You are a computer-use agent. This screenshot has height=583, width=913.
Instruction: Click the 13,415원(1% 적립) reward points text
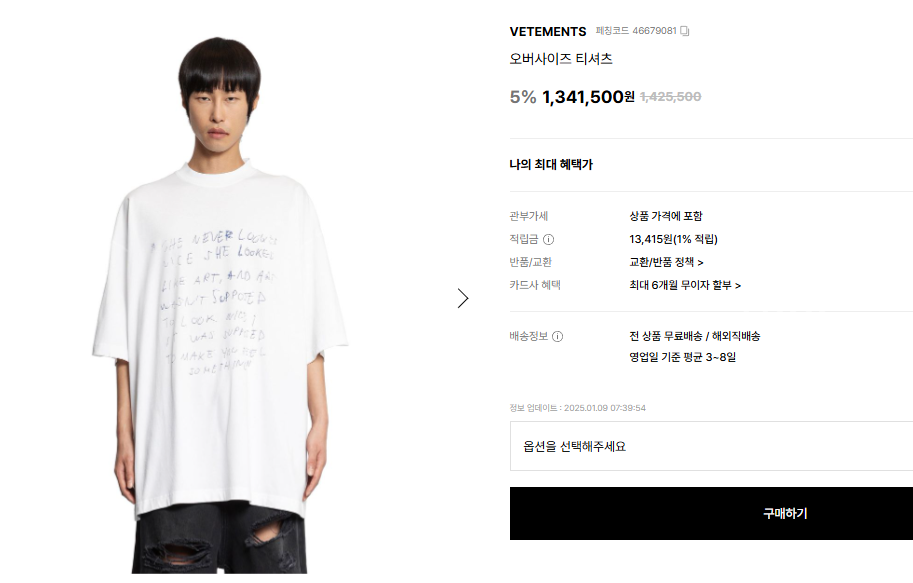click(x=673, y=239)
